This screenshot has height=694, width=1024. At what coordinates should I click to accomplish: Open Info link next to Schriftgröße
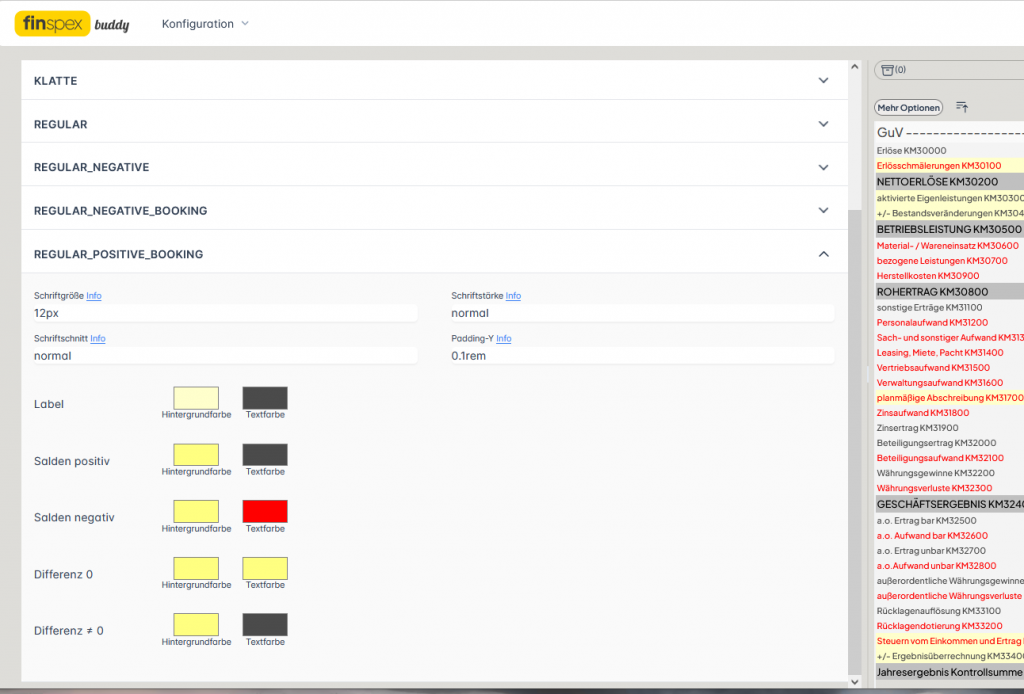click(94, 296)
